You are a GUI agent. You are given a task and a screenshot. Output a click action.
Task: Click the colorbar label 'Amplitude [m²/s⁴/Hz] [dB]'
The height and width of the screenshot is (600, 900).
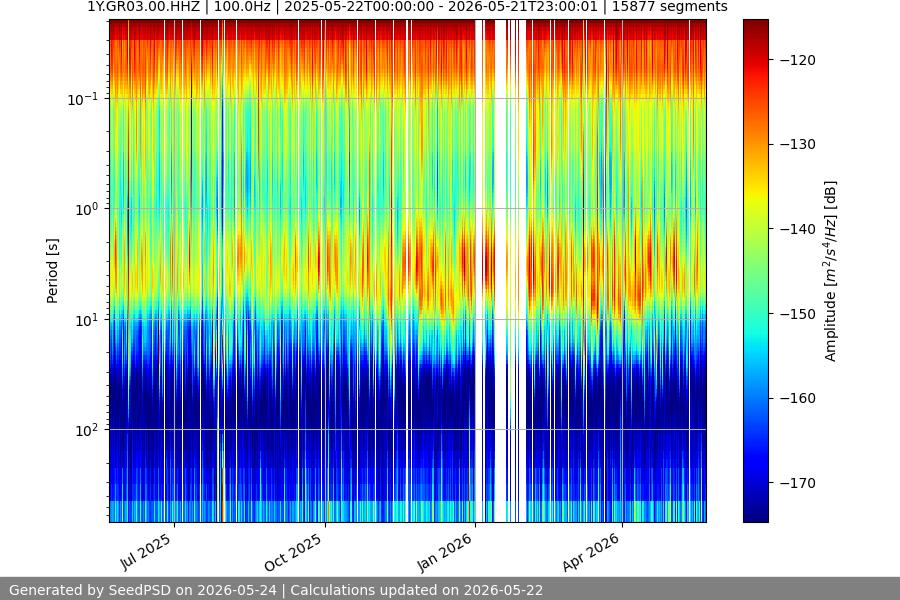point(831,271)
